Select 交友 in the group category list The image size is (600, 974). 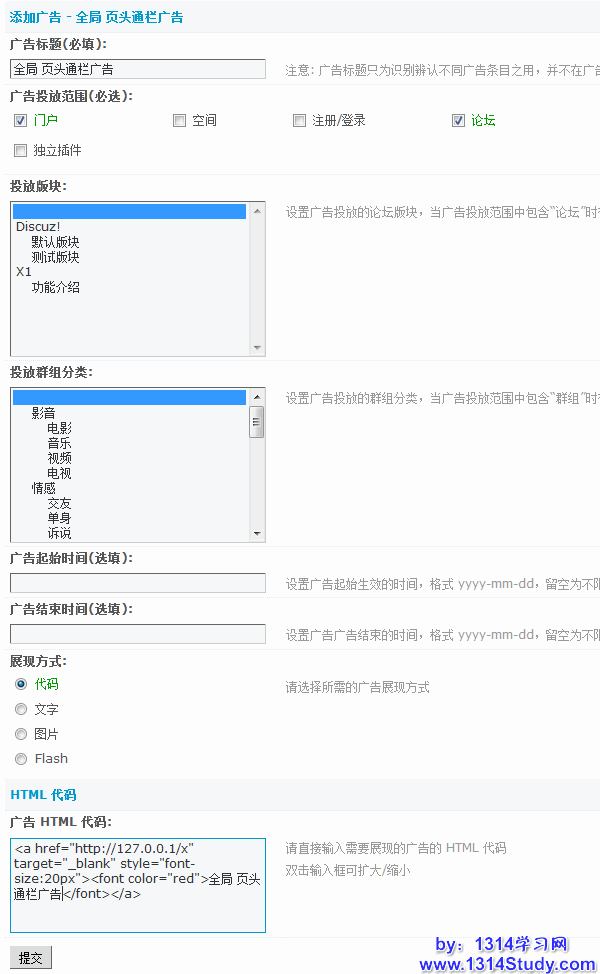click(59, 503)
